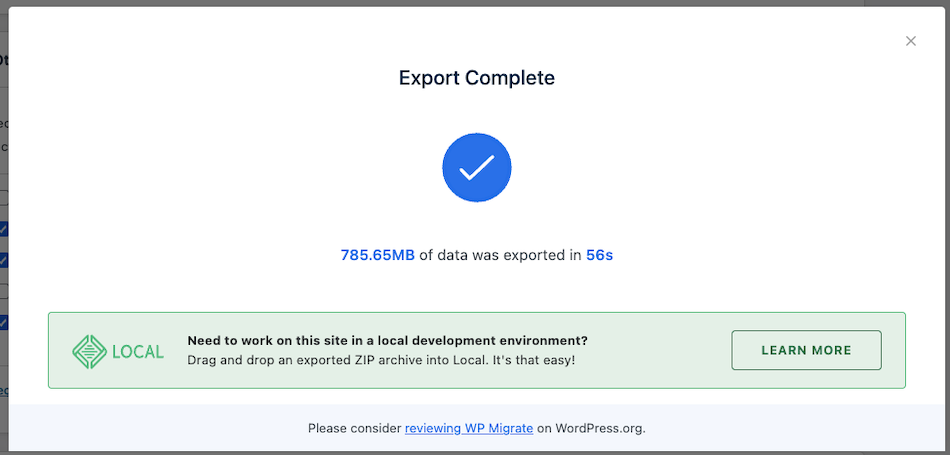Click the 'Drag and drop an exported ZIP' text
Viewport: 950px width, 455px height.
pos(381,360)
